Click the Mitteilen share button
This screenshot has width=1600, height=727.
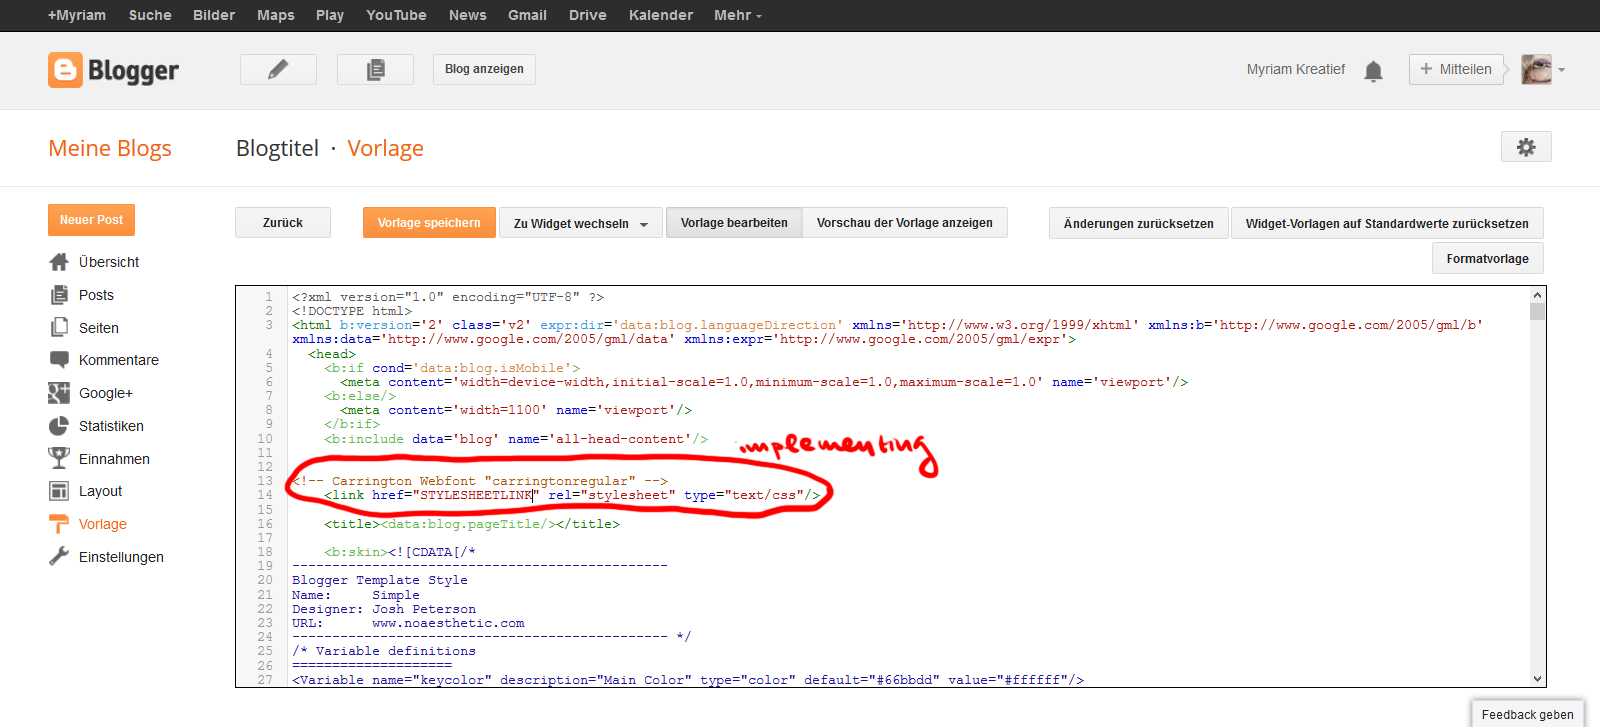click(x=1456, y=69)
